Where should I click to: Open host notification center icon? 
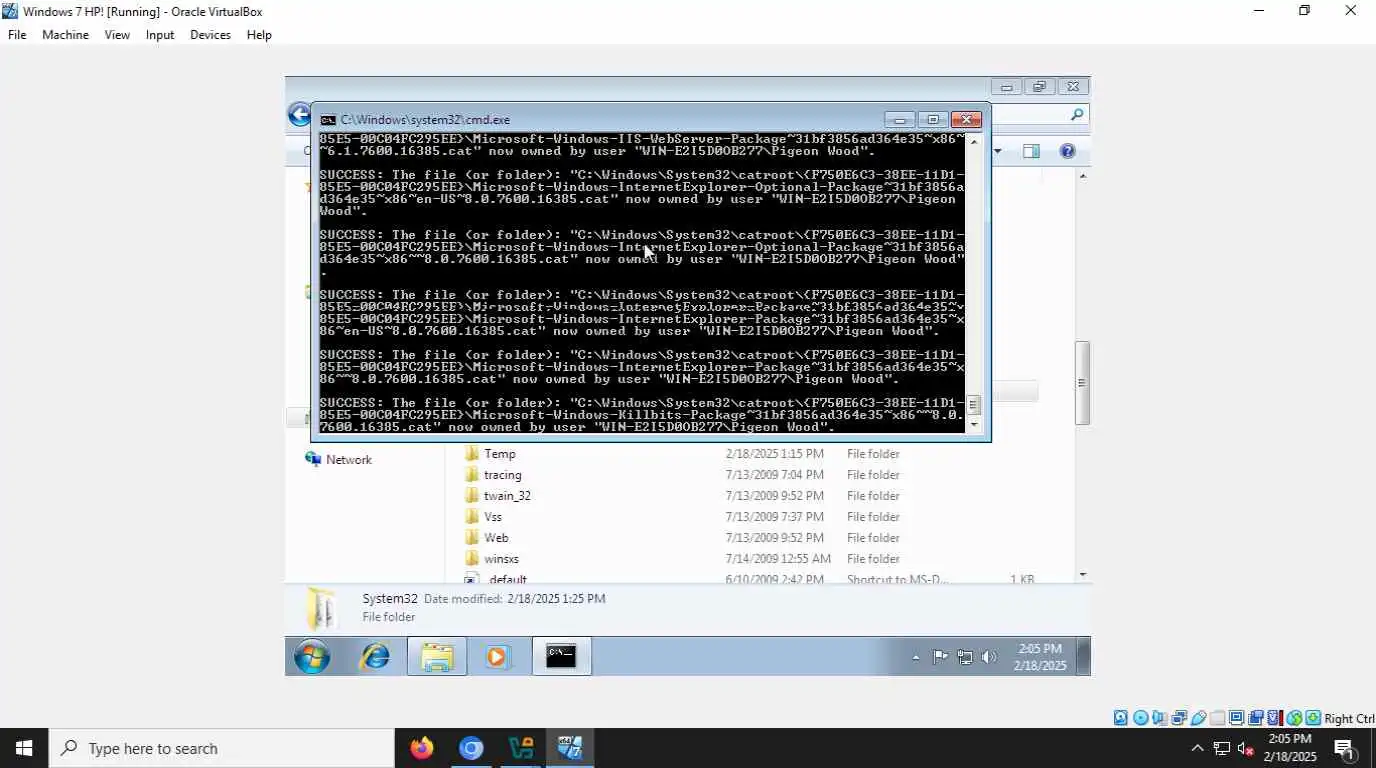pos(1344,748)
